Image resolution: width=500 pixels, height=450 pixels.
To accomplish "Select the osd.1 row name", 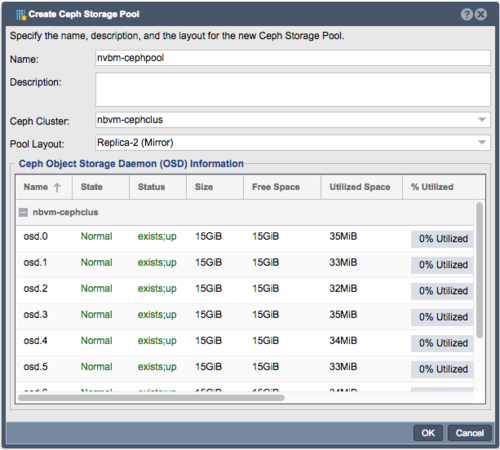I will (35, 263).
